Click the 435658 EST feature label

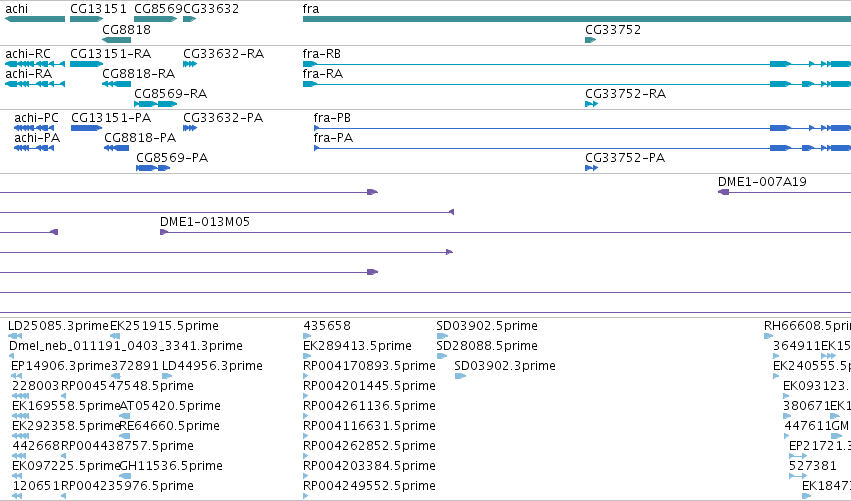tap(327, 326)
